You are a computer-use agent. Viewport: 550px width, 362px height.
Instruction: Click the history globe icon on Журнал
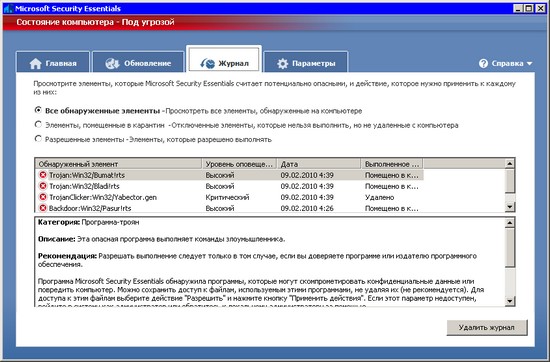[207, 63]
